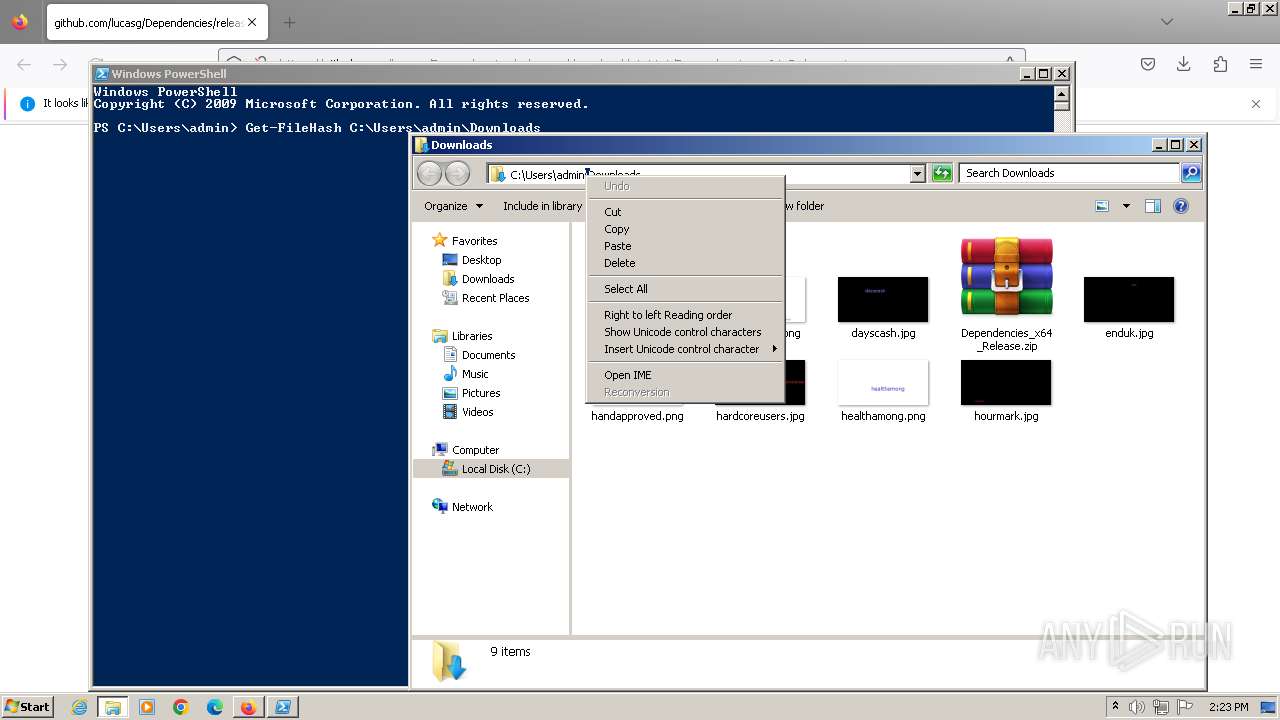Image resolution: width=1280 pixels, height=720 pixels.
Task: Select the hourmark.jpg thumbnail
Action: [x=1006, y=383]
